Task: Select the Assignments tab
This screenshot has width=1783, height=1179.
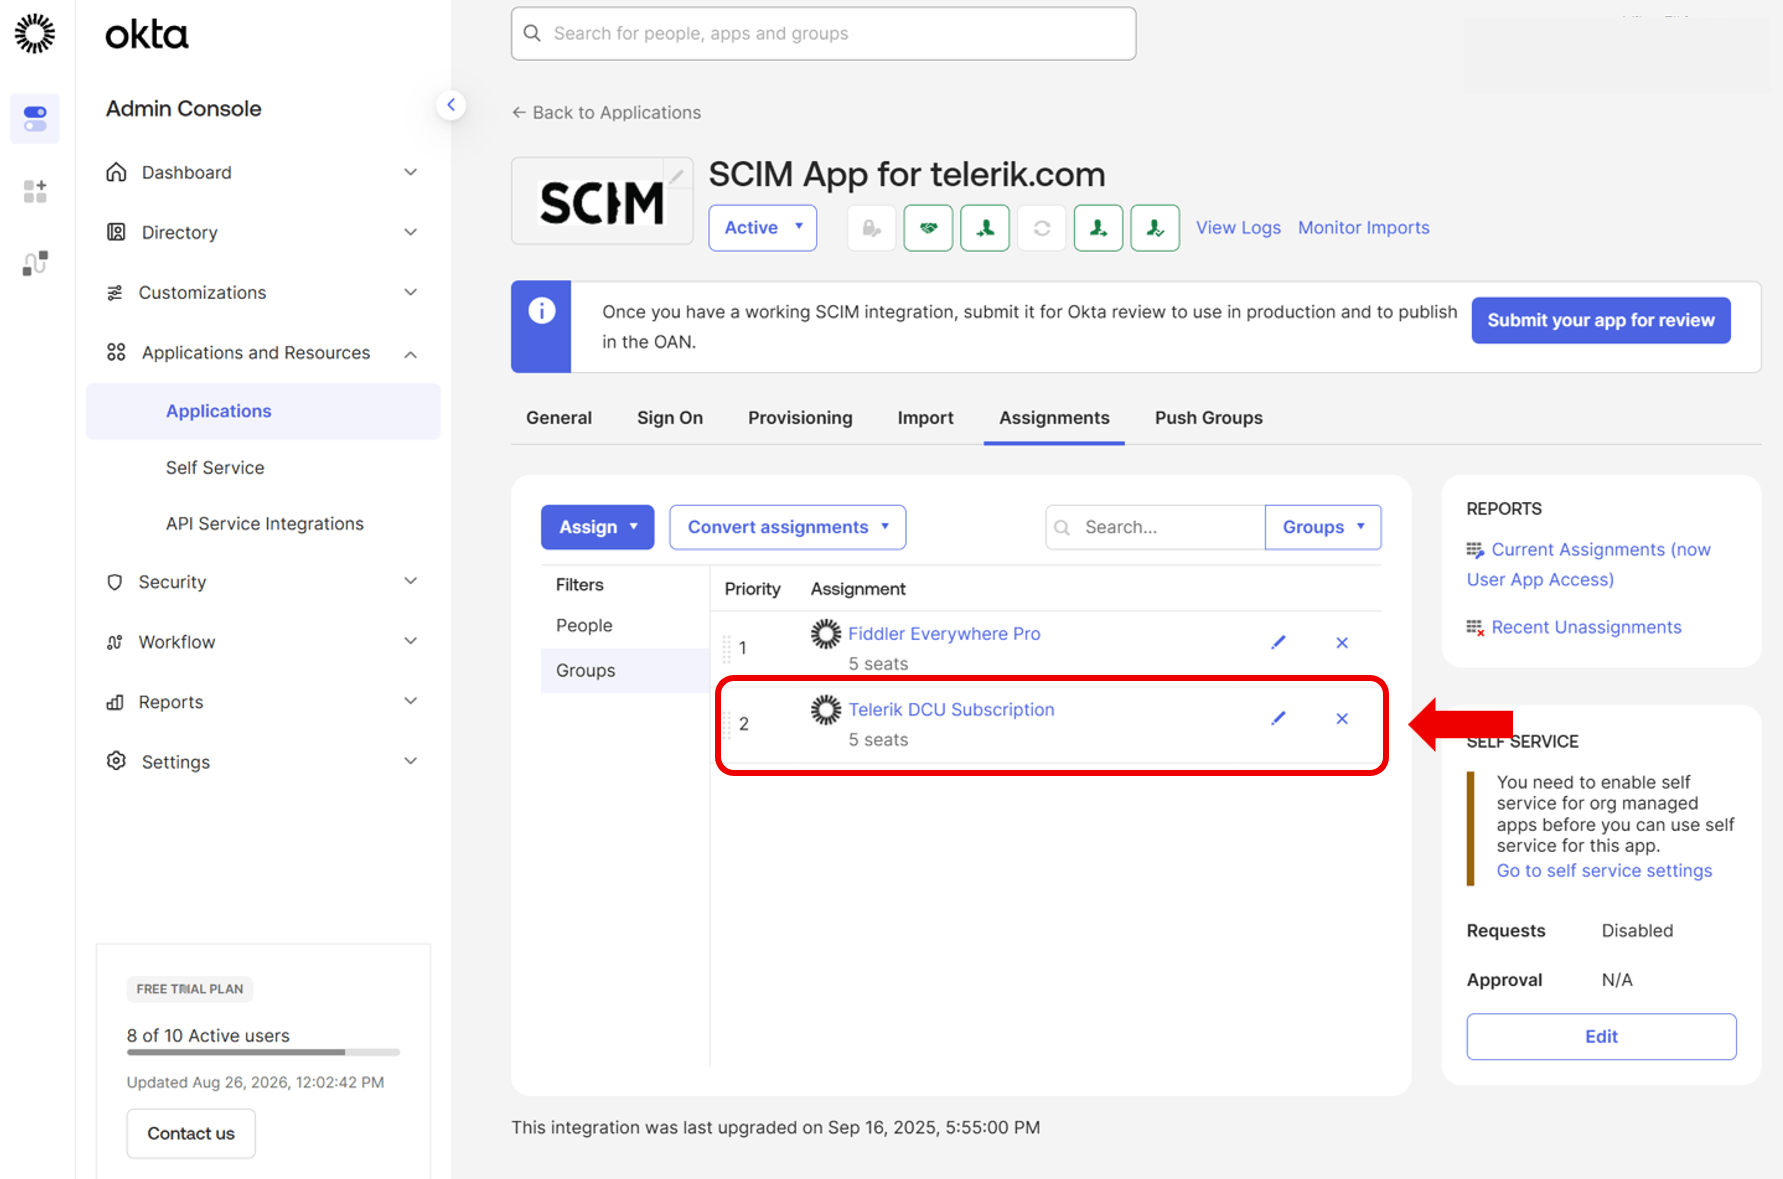Action: pos(1054,418)
